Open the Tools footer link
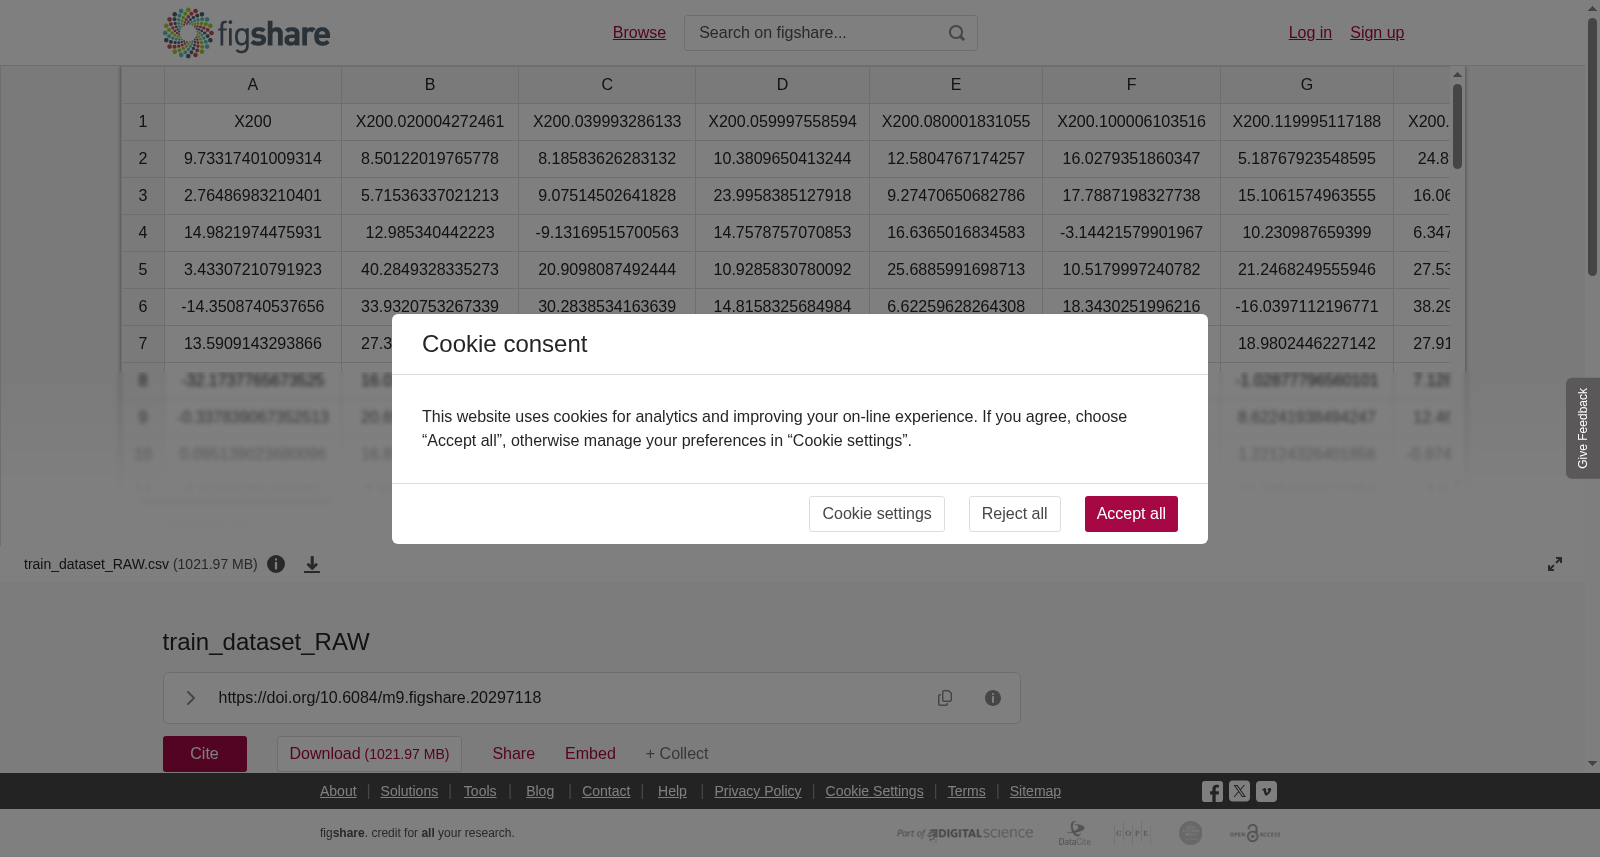 pyautogui.click(x=480, y=791)
